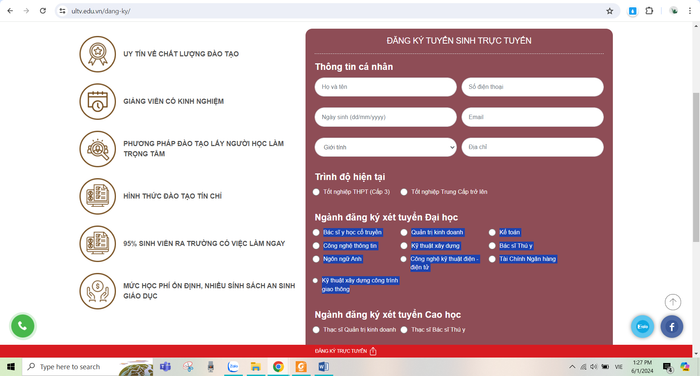
Task: Click the Ngày sinh date field
Action: click(x=385, y=117)
